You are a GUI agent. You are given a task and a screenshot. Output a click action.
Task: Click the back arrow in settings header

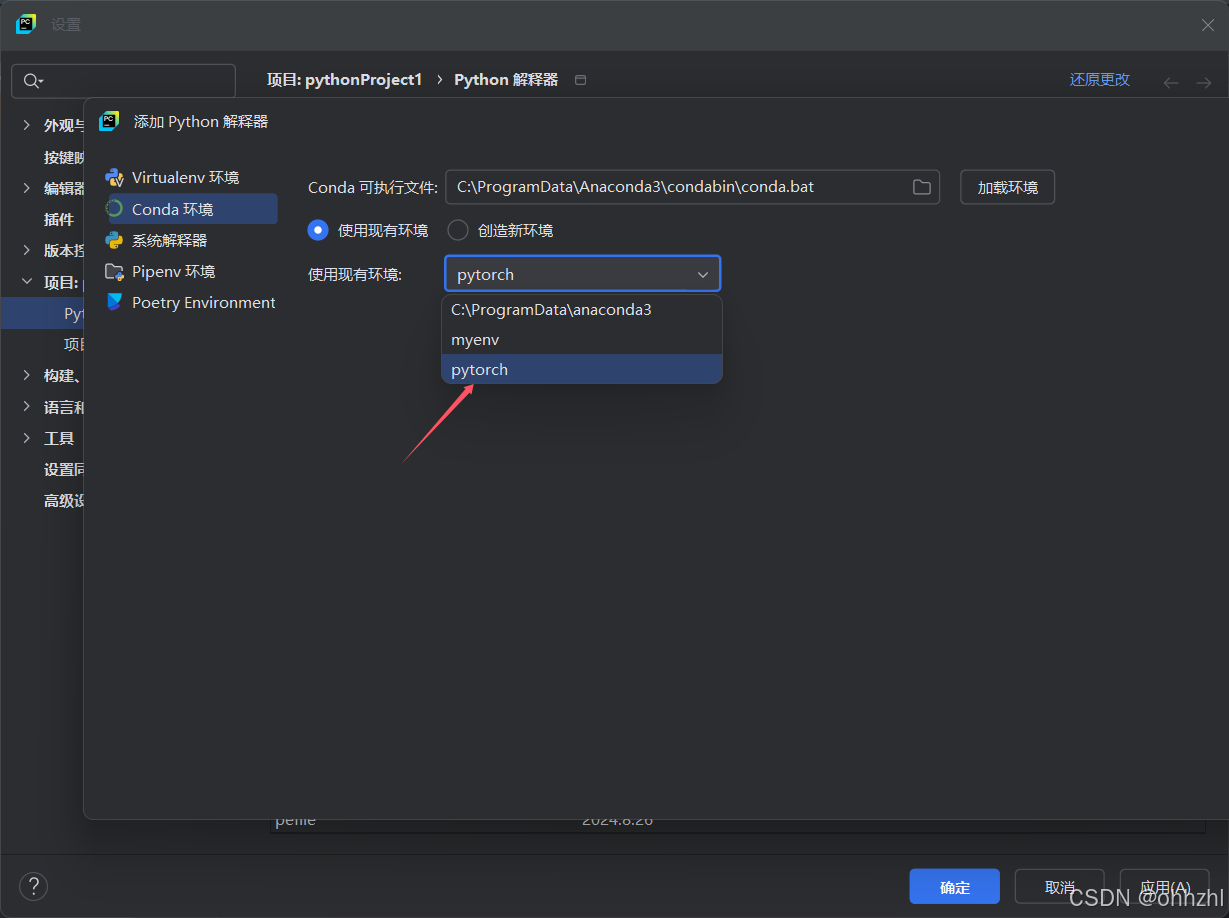point(1171,82)
